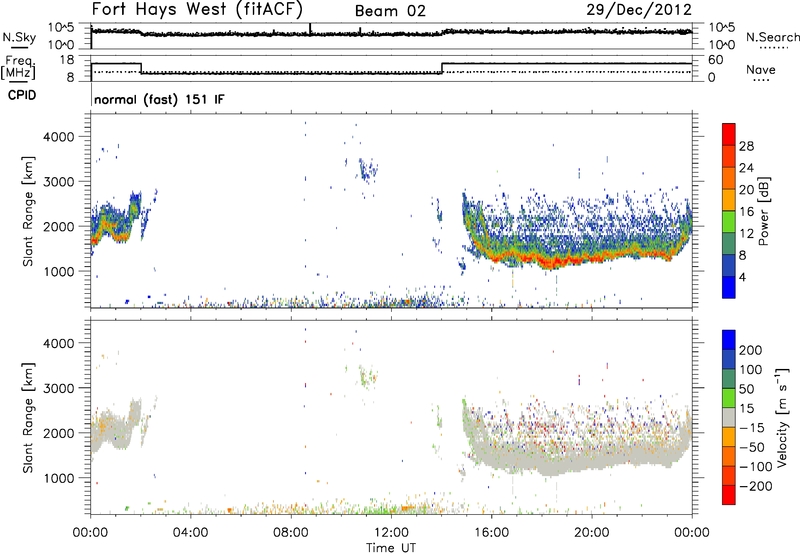Click the "16:00" time tick label
The image size is (800, 554).
click(491, 533)
